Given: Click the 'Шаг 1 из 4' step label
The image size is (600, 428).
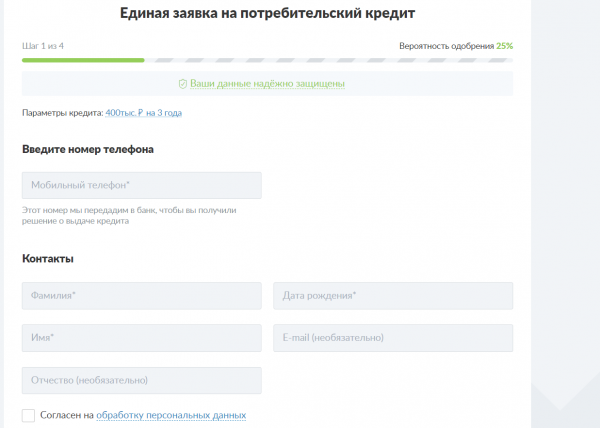Looking at the screenshot, I should point(43,46).
